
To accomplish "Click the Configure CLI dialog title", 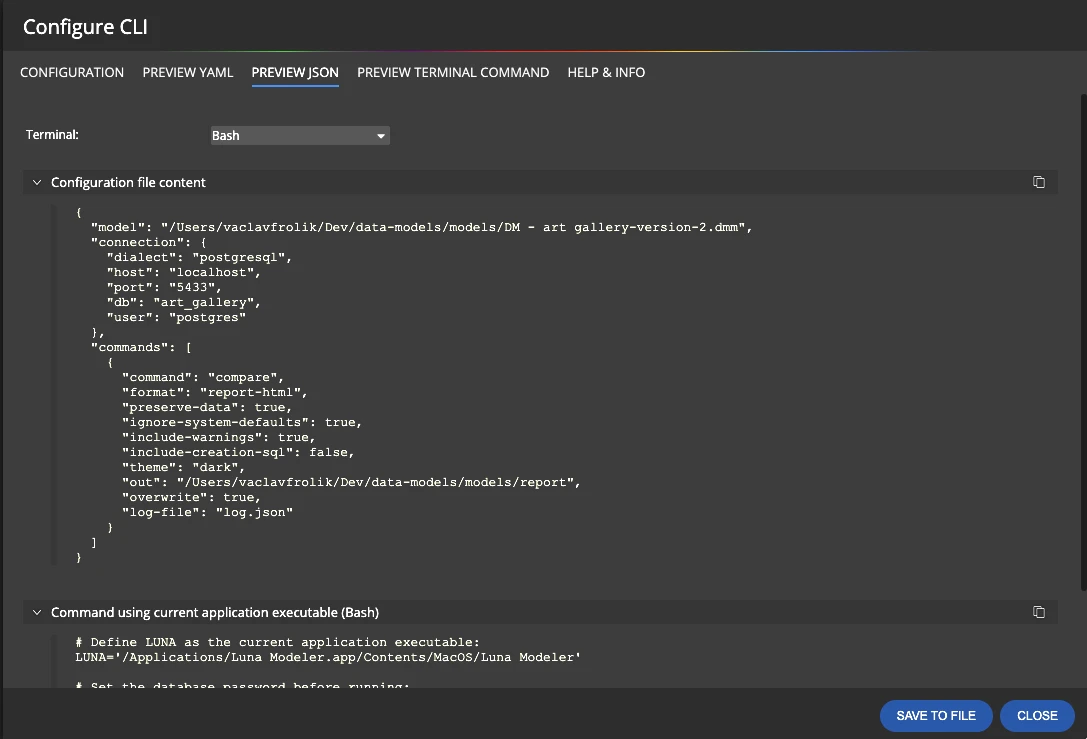I will tap(85, 26).
